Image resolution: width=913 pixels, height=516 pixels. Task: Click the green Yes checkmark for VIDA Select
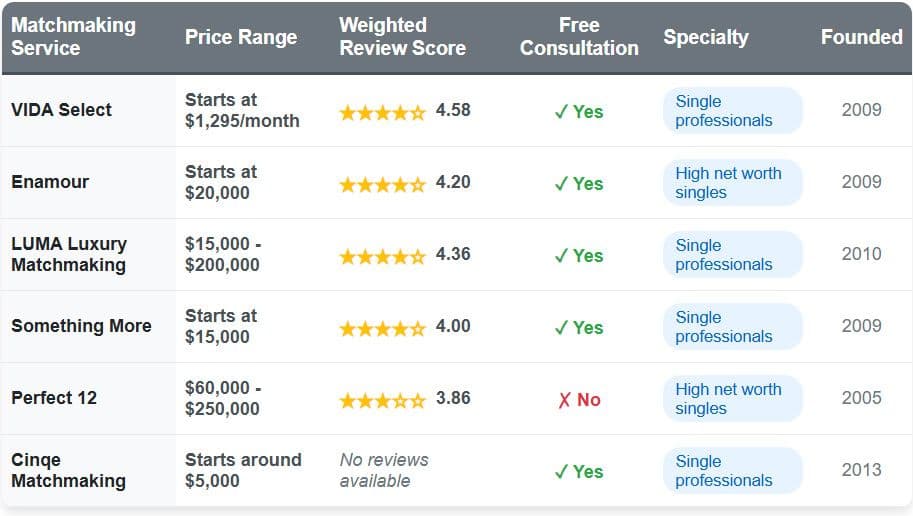[x=579, y=112]
